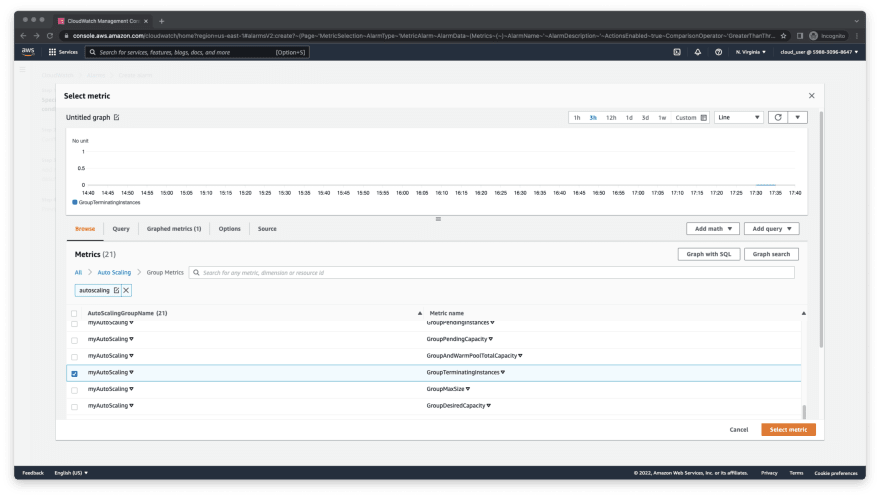This screenshot has width=880, height=497.
Task: Open the N. Virginia region dropdown
Action: click(750, 52)
